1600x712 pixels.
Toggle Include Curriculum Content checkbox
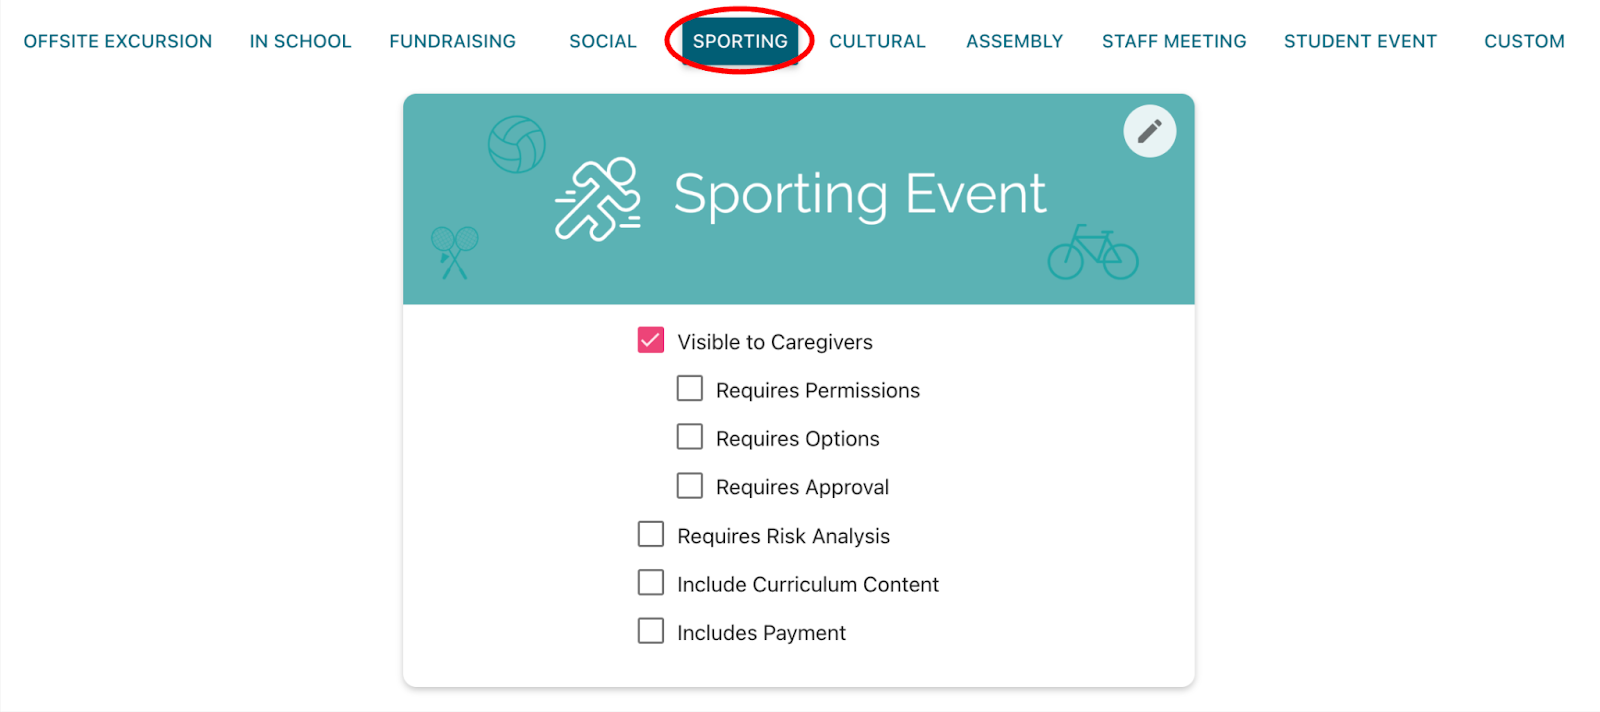(x=651, y=583)
